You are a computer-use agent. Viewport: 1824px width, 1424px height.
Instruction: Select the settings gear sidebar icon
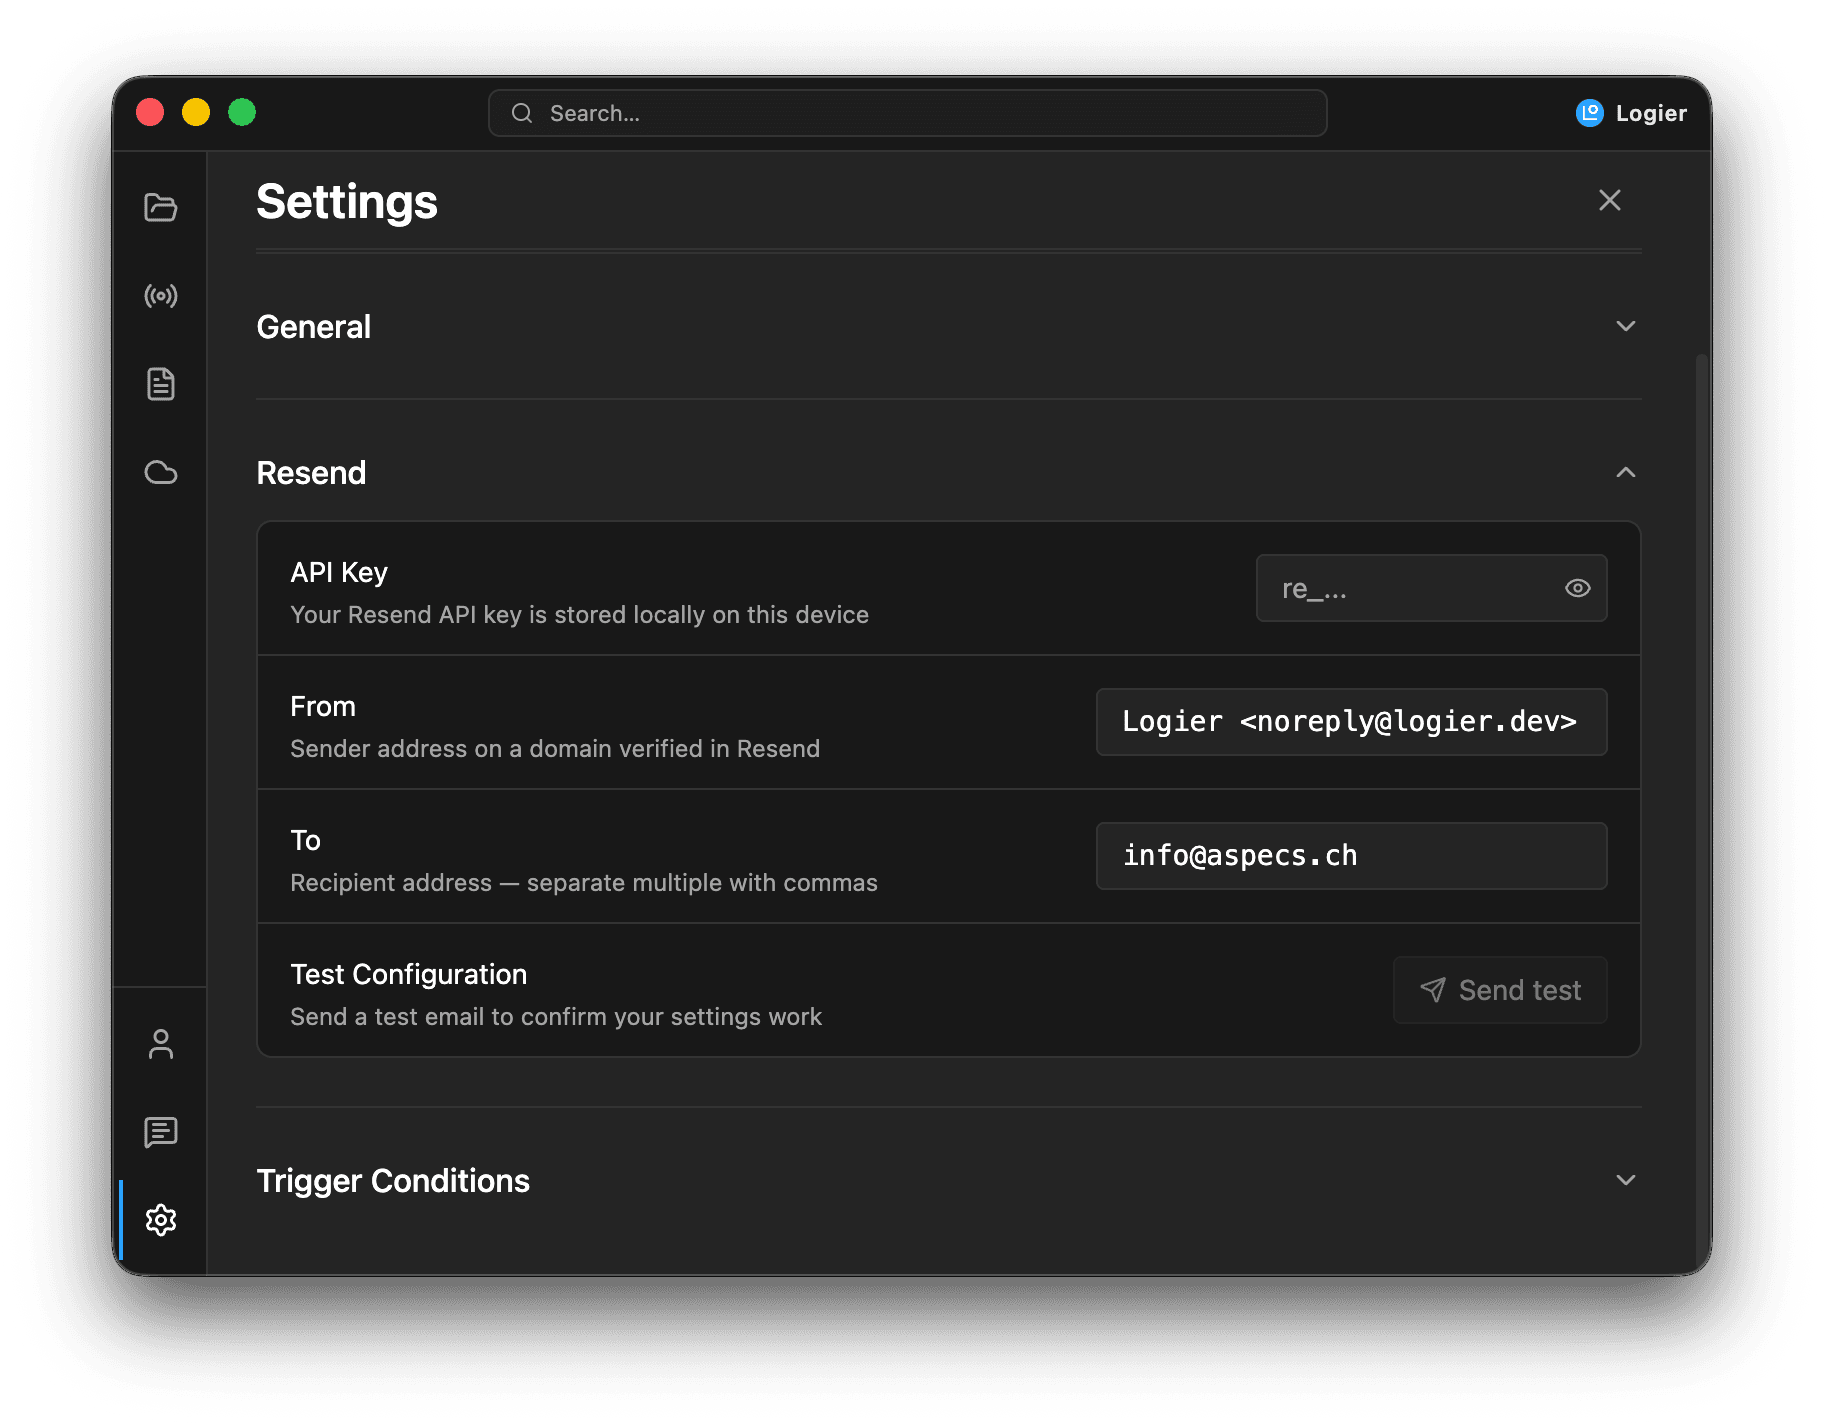160,1220
